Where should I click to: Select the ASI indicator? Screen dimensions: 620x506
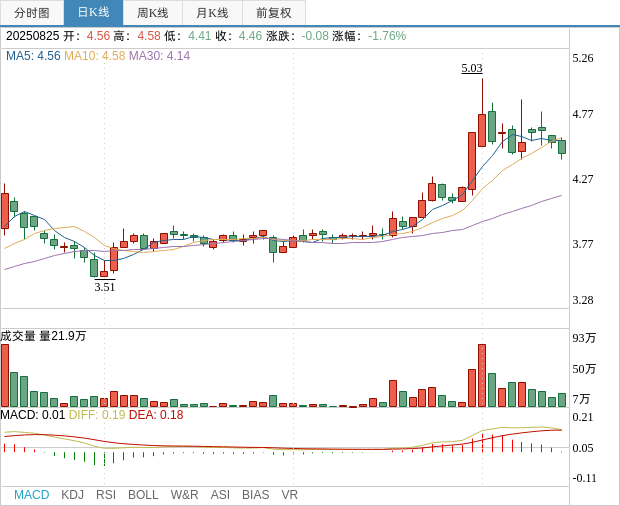tap(220, 495)
